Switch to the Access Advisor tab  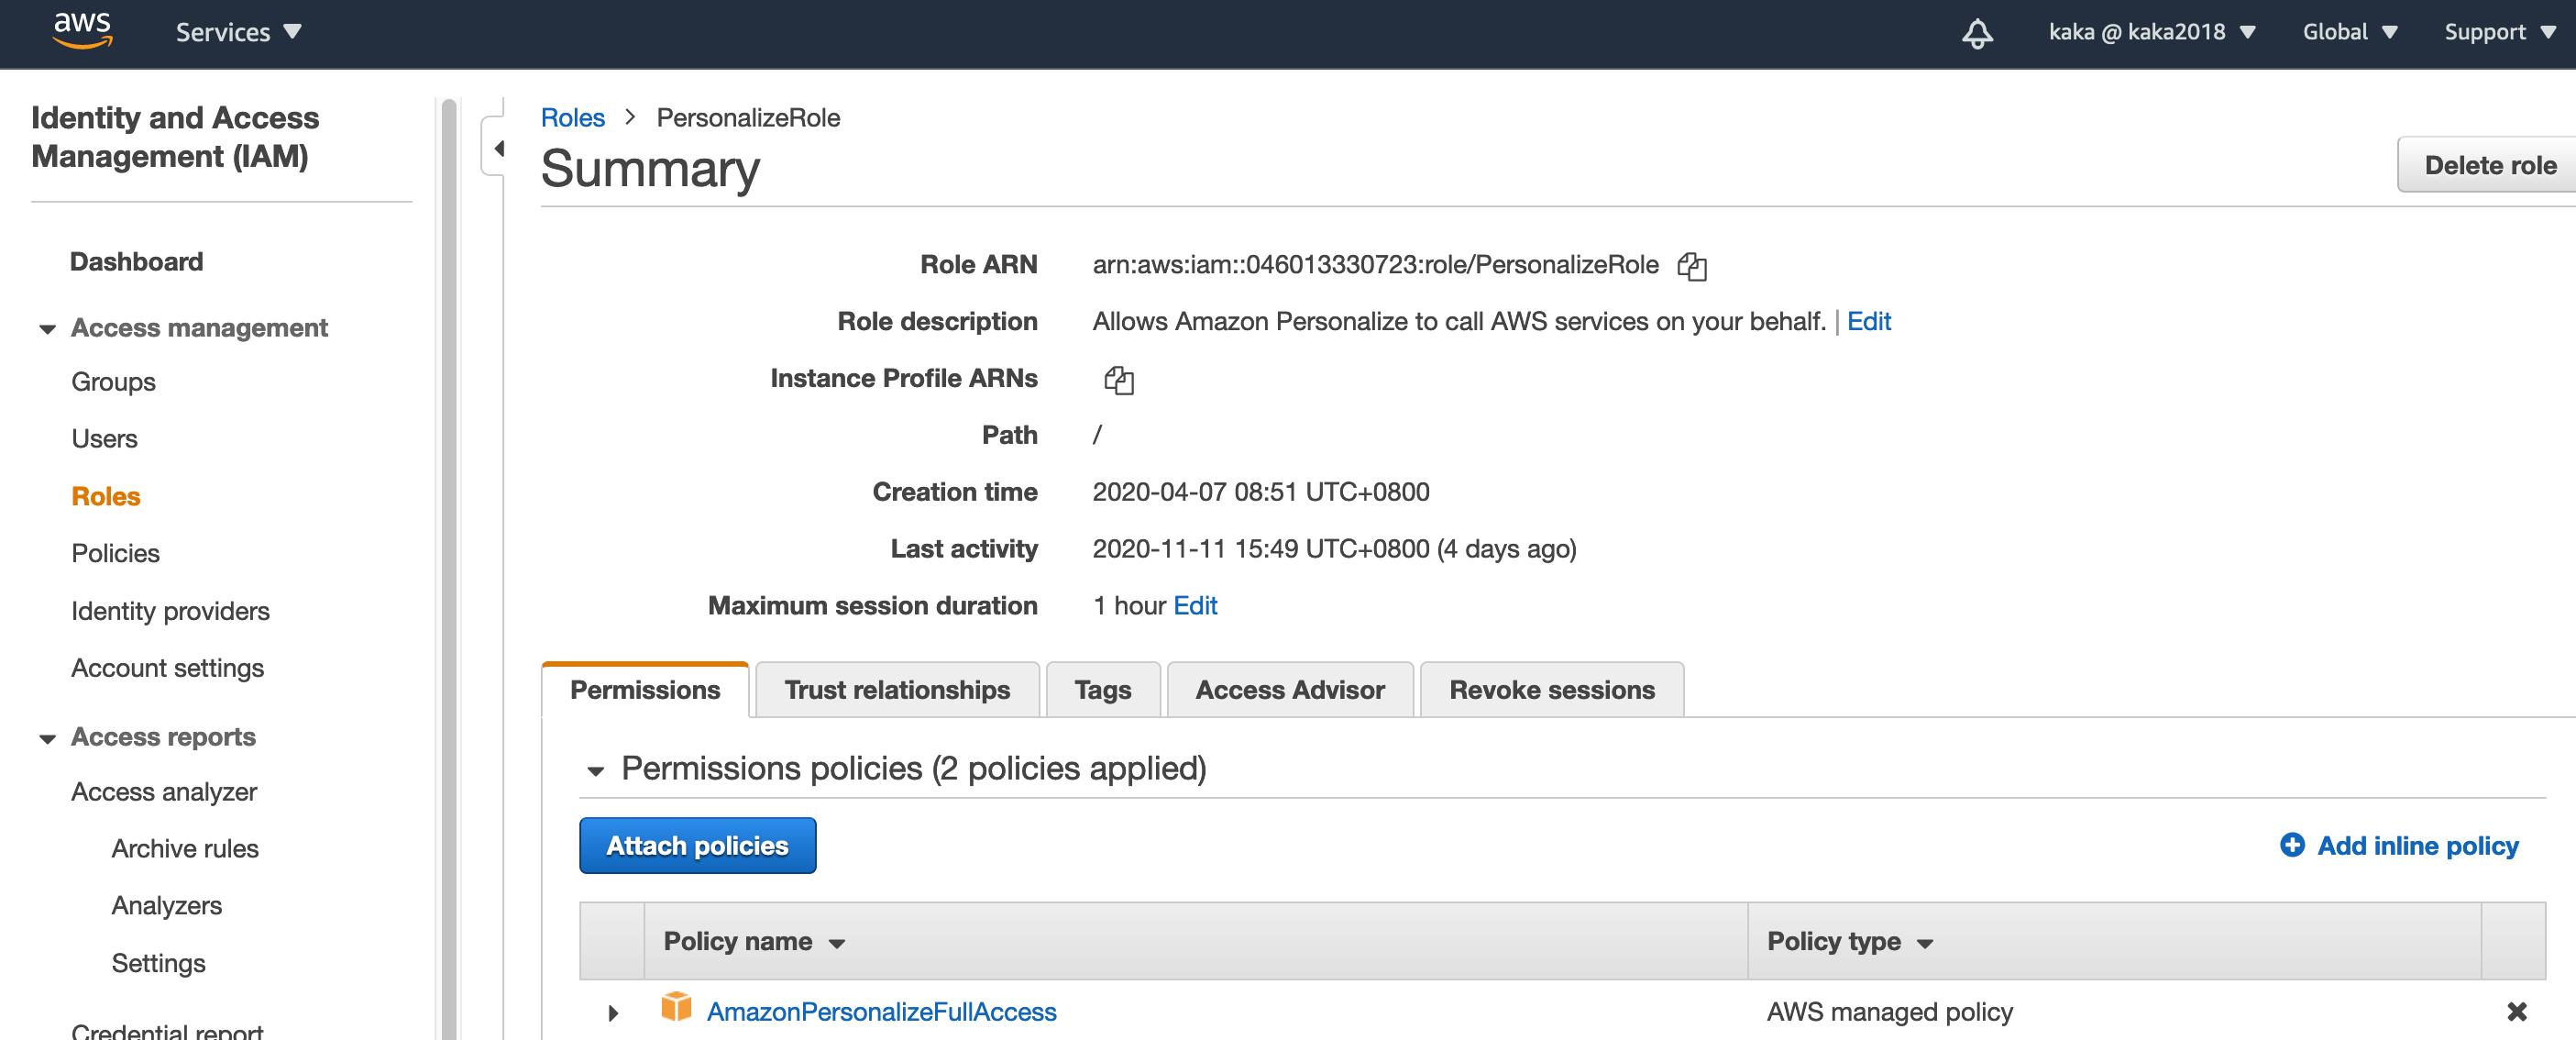tap(1290, 690)
